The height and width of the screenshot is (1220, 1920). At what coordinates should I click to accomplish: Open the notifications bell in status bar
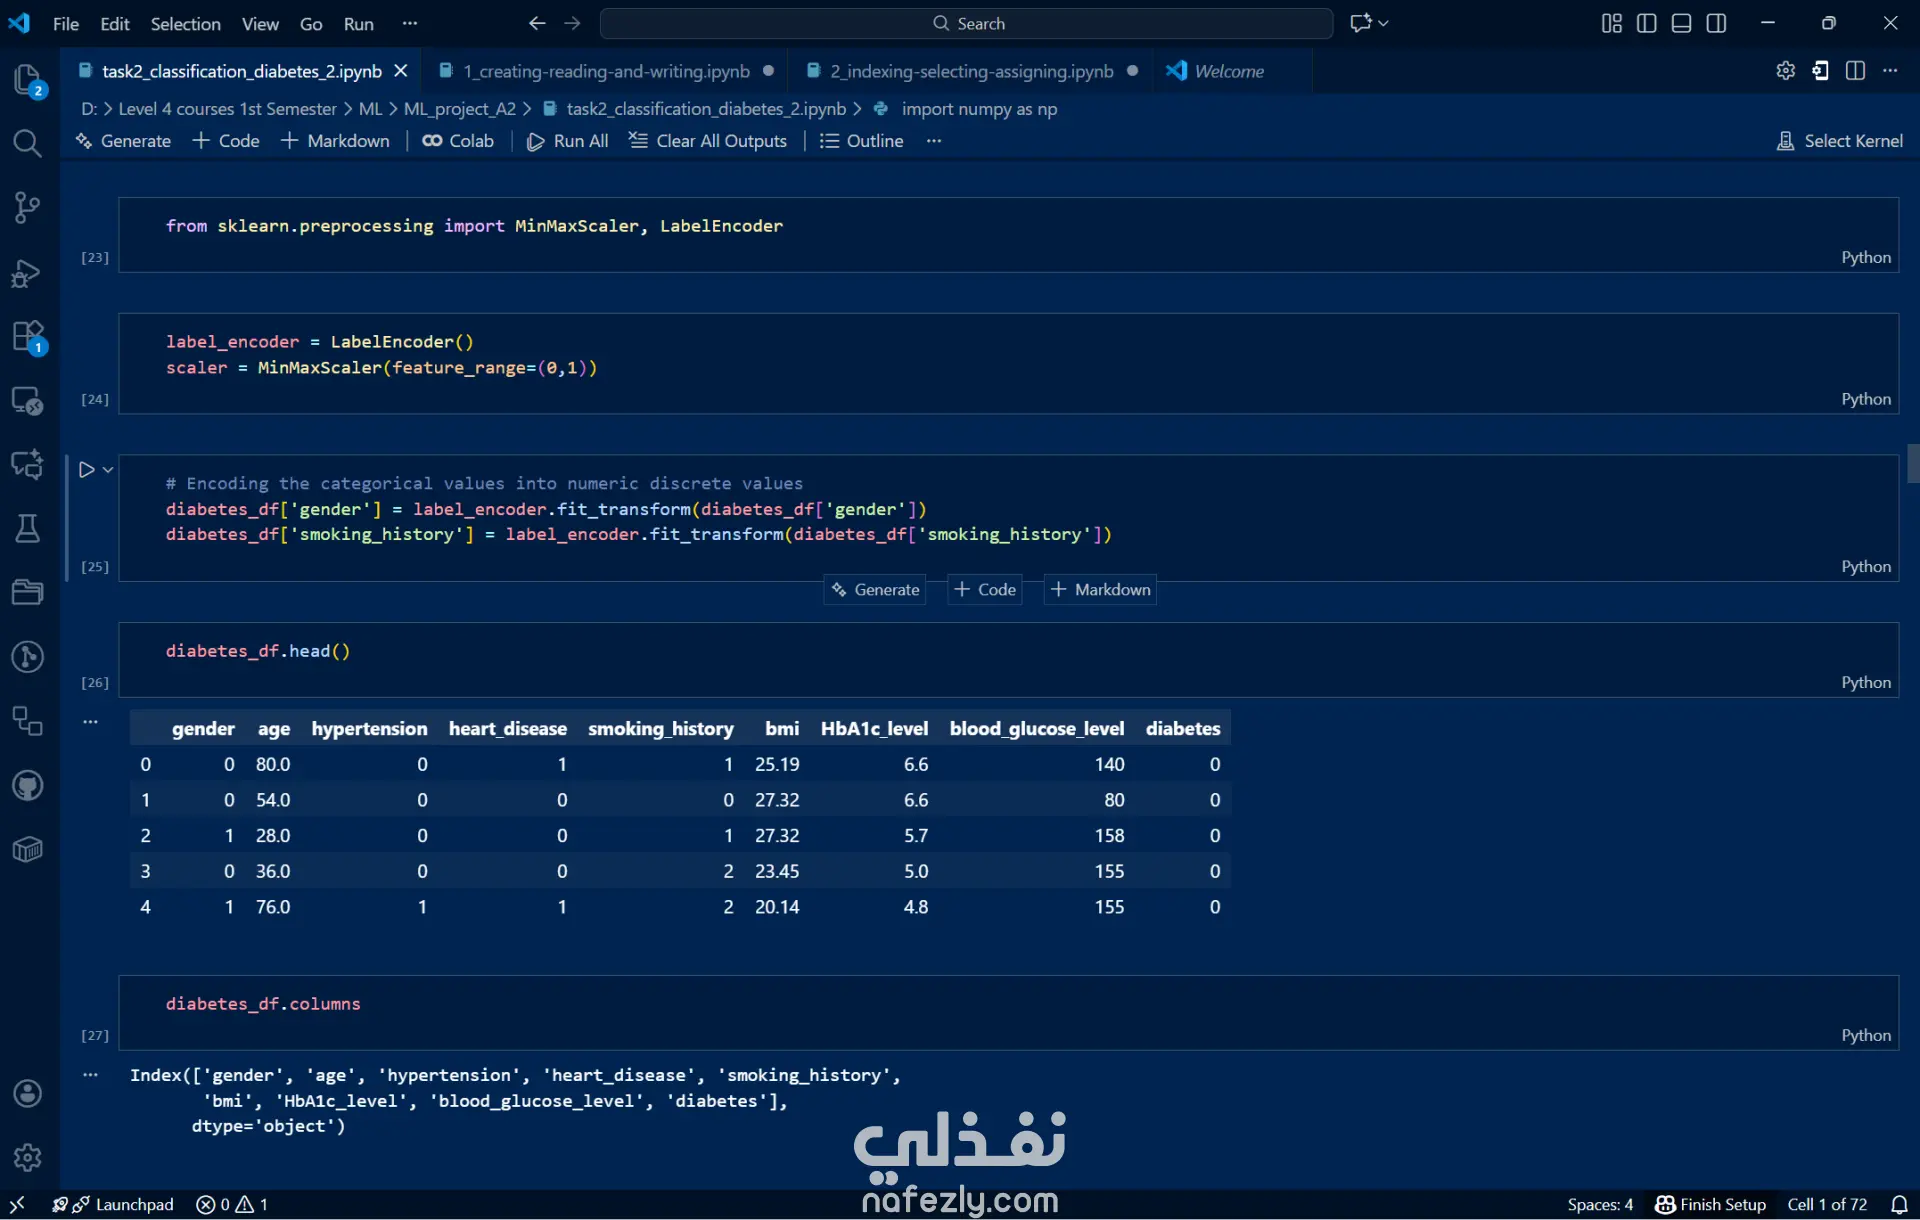click(x=1899, y=1204)
